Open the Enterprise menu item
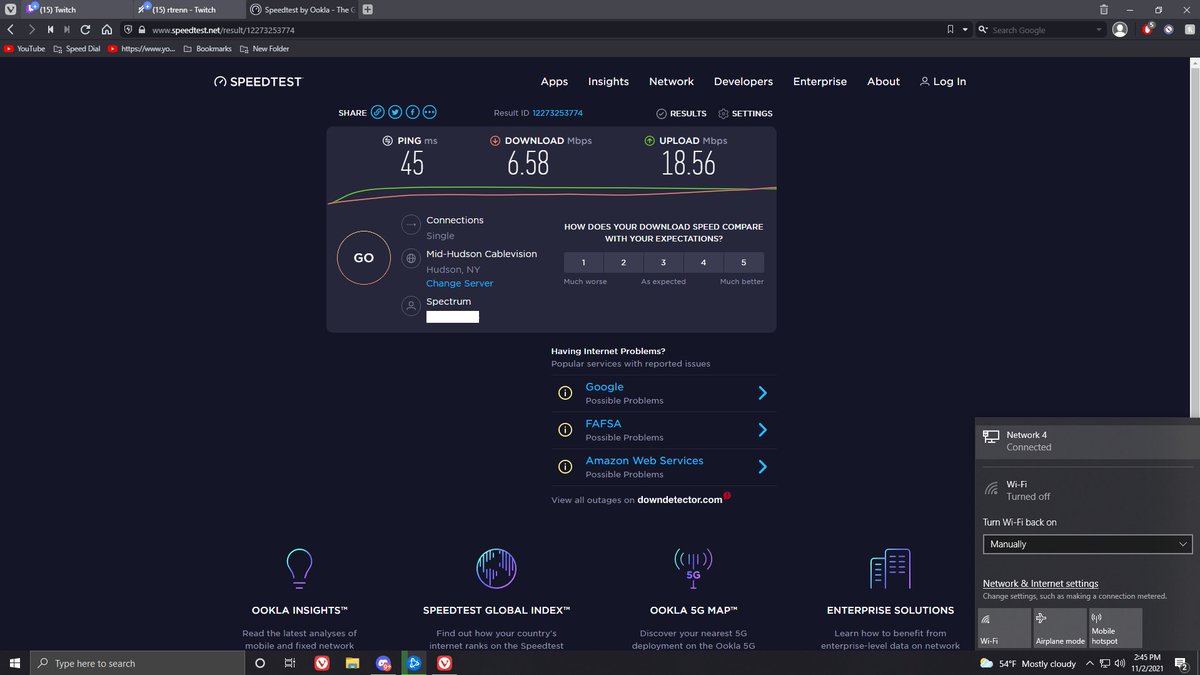Screen dimensions: 1200x675 820,82
